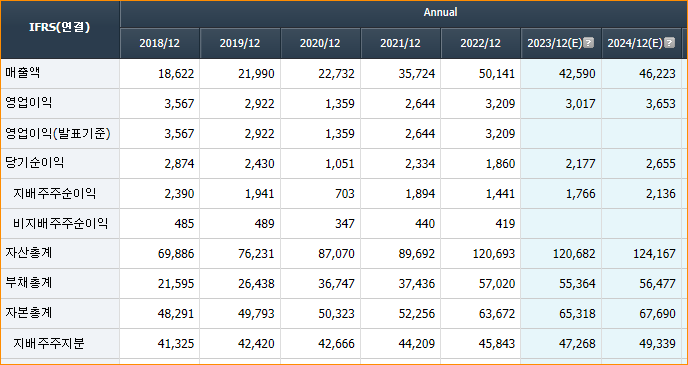Click the 부채총계 row label
Image resolution: width=688 pixels, height=365 pixels.
click(29, 283)
